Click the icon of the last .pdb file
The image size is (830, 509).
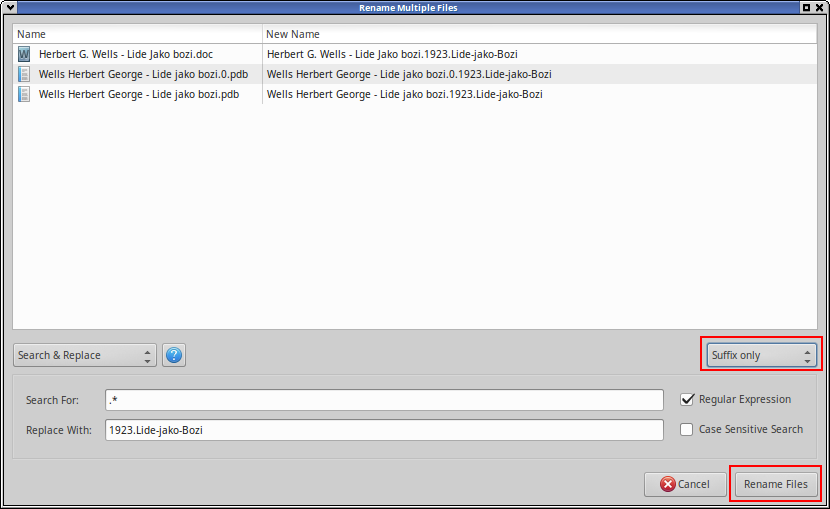(x=25, y=94)
